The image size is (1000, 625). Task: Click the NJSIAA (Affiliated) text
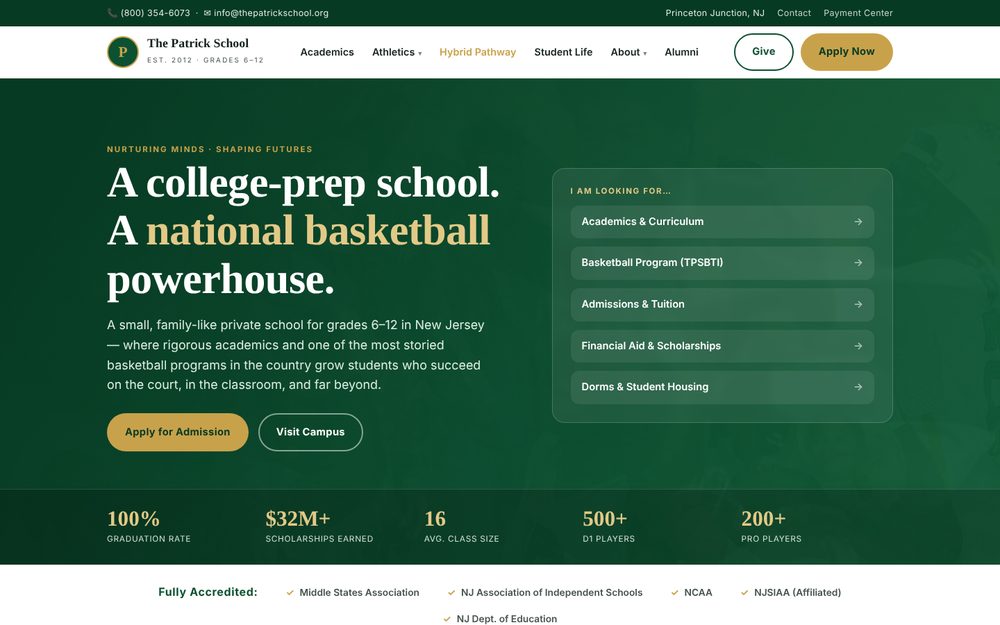[797, 593]
